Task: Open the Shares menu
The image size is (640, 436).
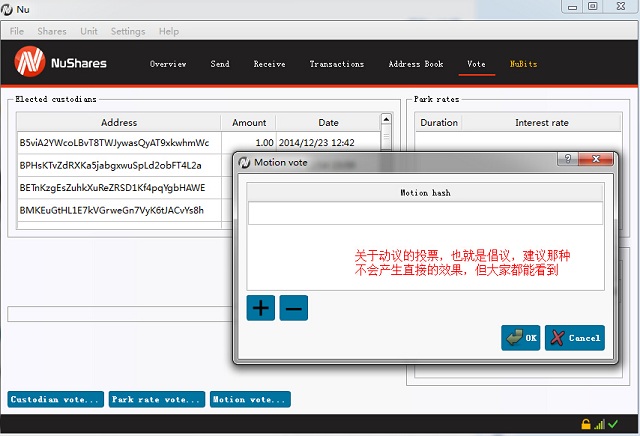Action: [x=52, y=31]
